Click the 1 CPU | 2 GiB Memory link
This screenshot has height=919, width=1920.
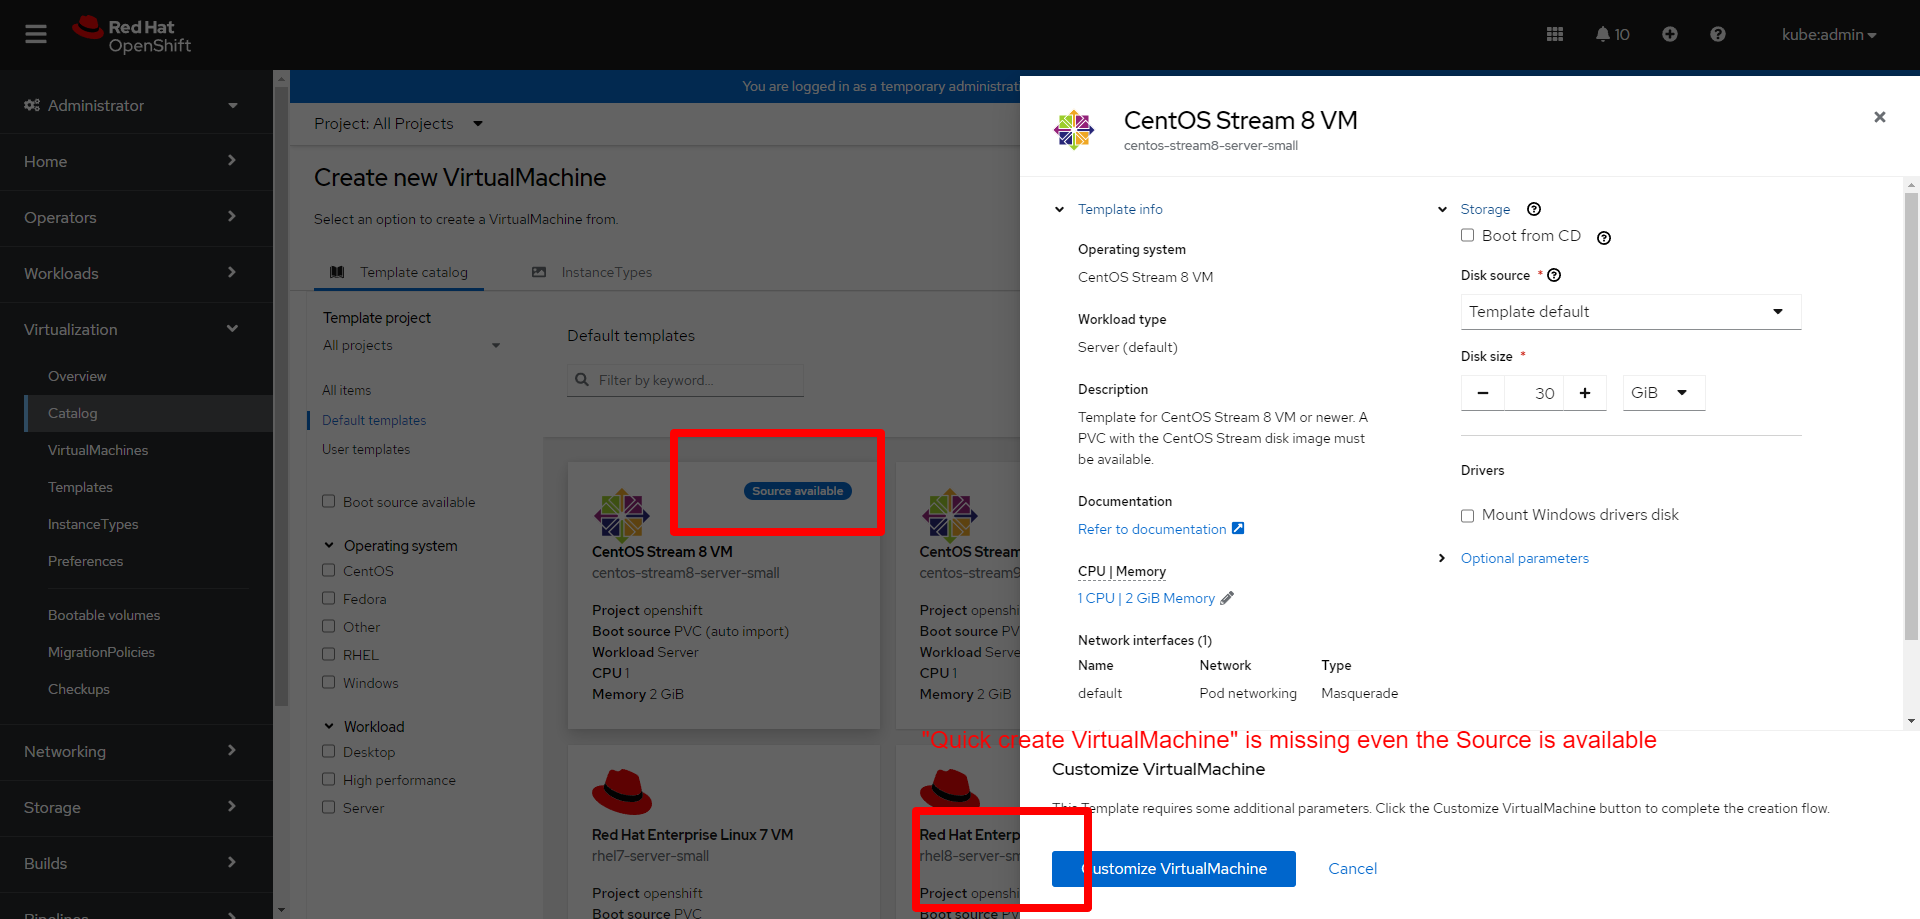click(1146, 598)
